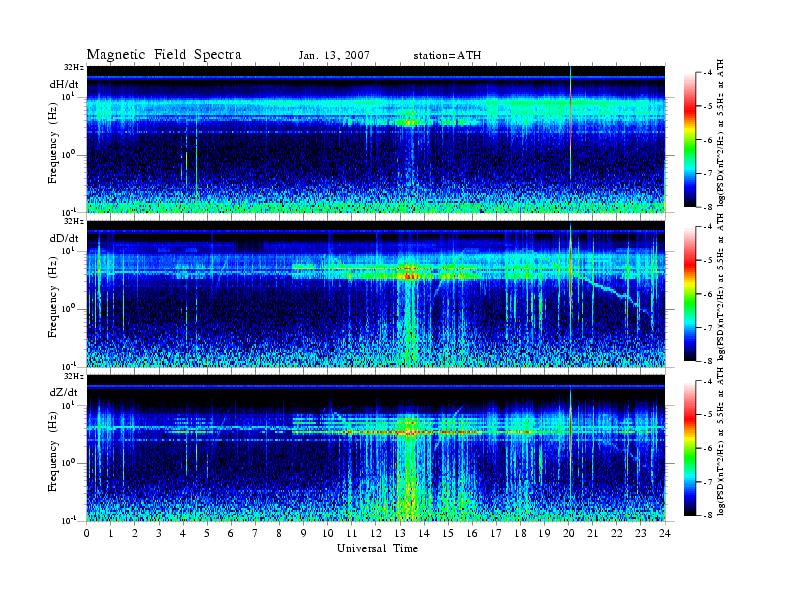Click the dD/dt spectrogram plot
The width and height of the screenshot is (792, 612).
coord(376,294)
